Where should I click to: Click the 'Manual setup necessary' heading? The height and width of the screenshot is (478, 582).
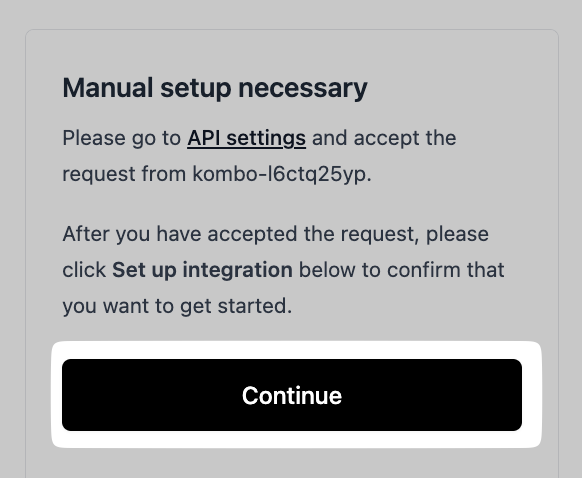coord(215,88)
